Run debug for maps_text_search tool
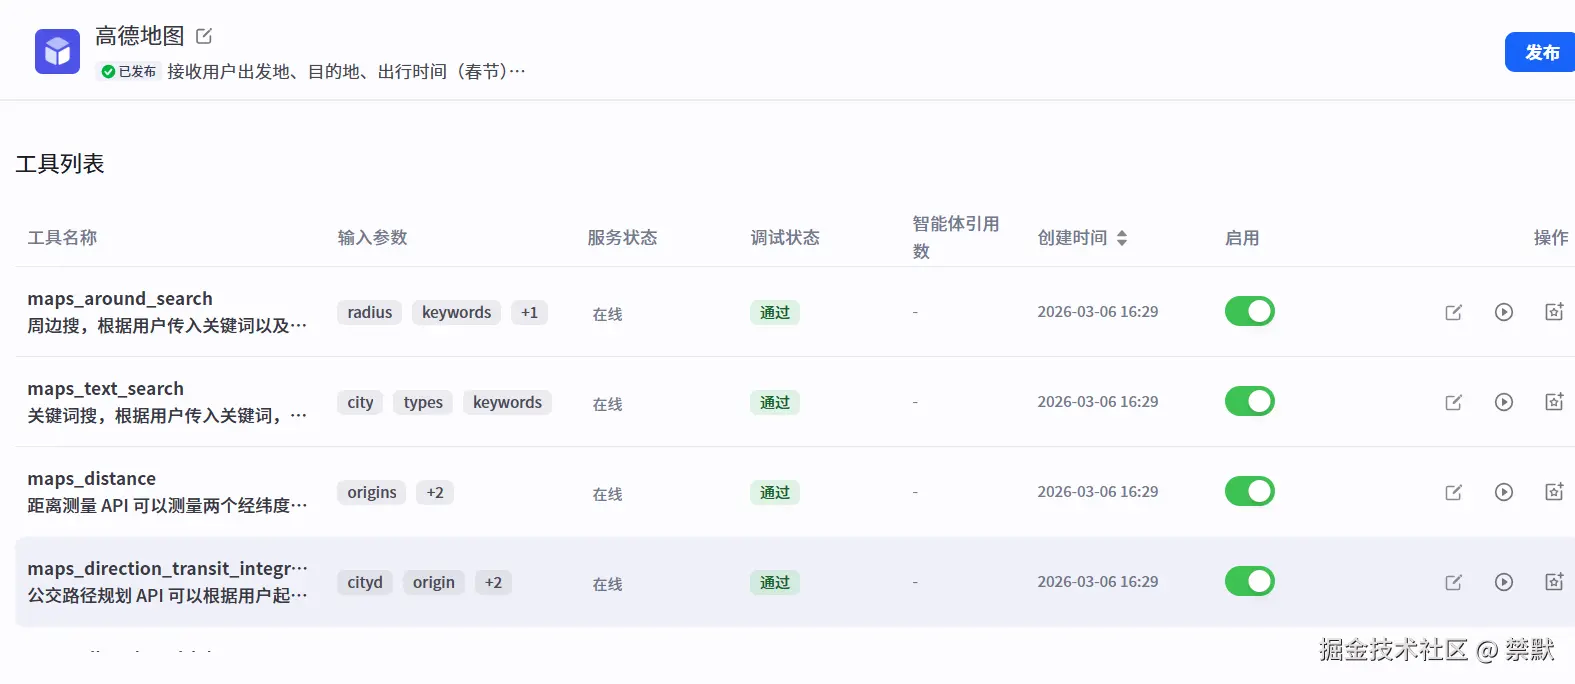Screen dimensions: 1575x684 coord(1503,402)
